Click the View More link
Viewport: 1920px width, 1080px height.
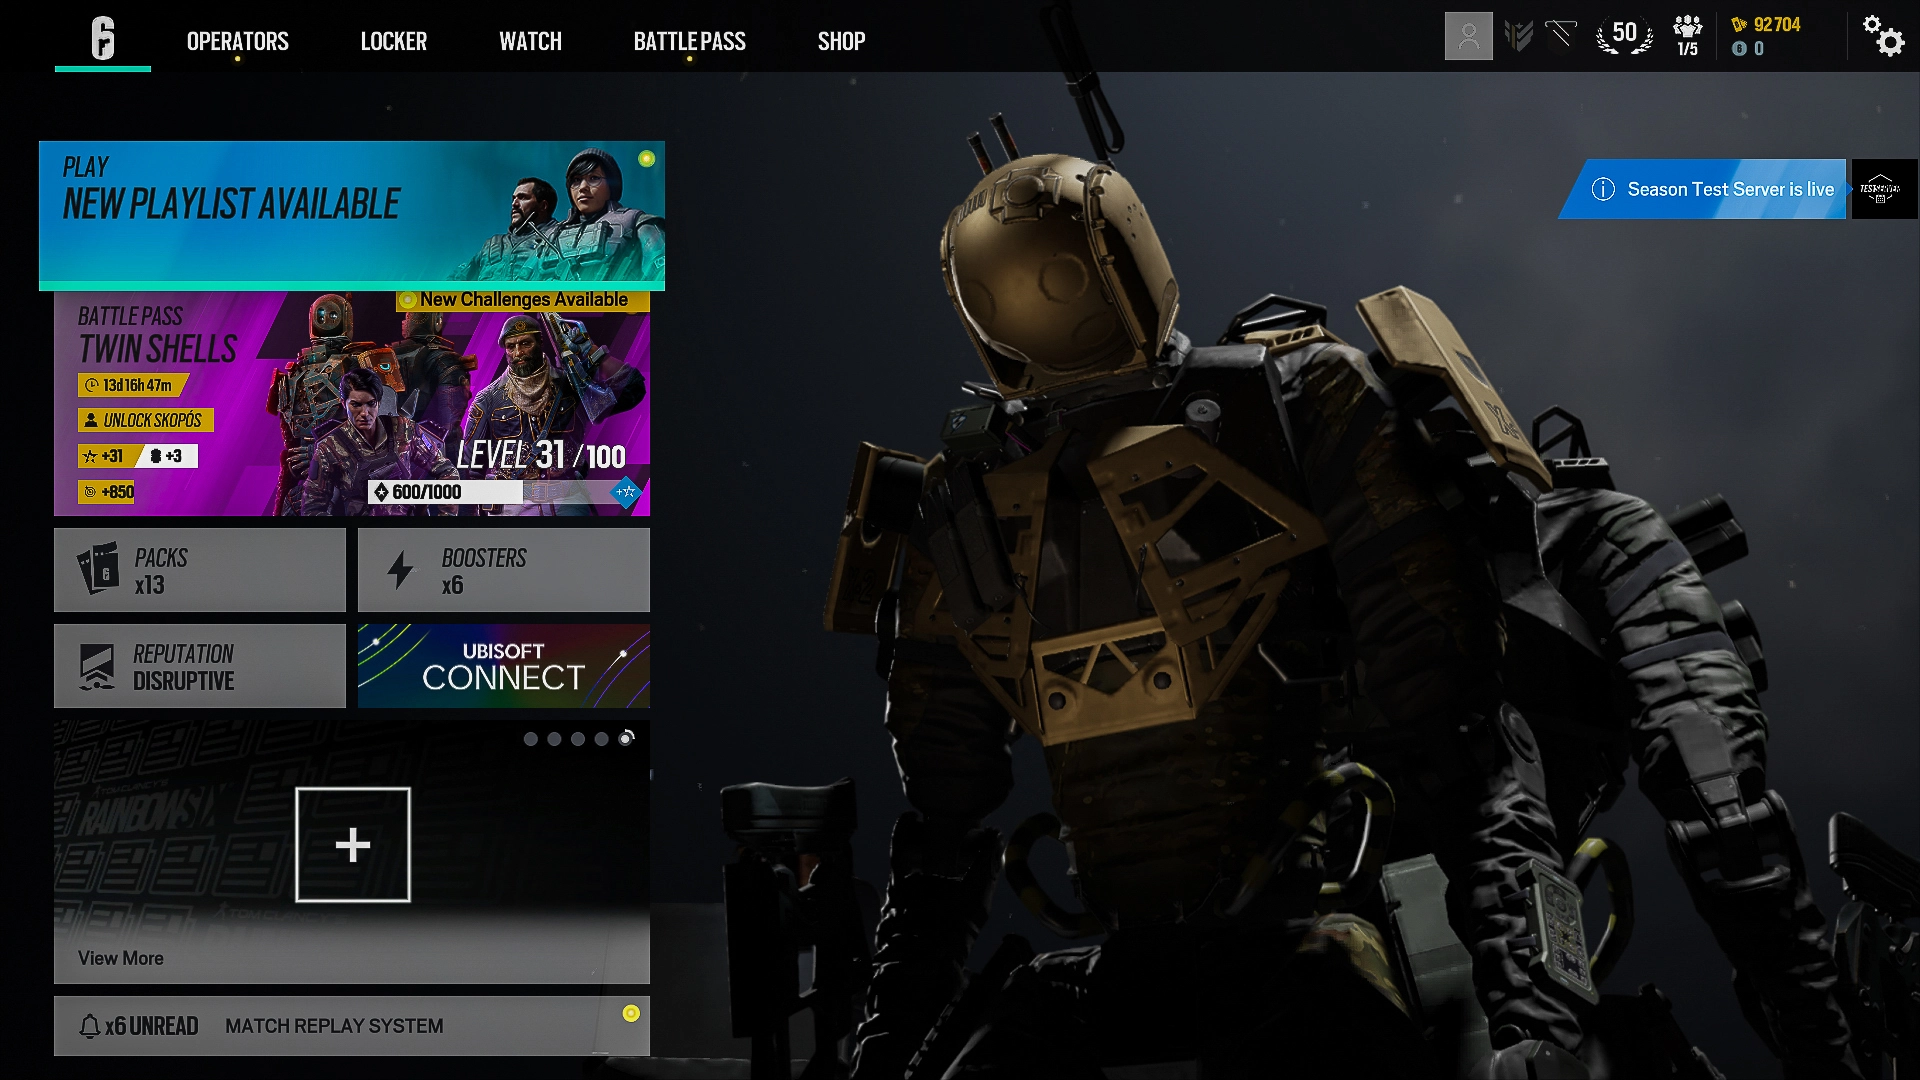tap(121, 958)
